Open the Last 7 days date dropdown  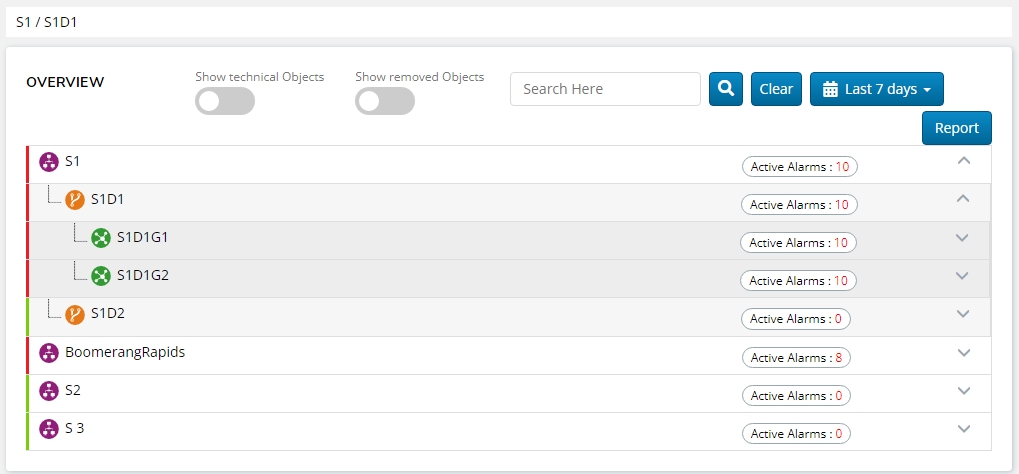(x=876, y=89)
